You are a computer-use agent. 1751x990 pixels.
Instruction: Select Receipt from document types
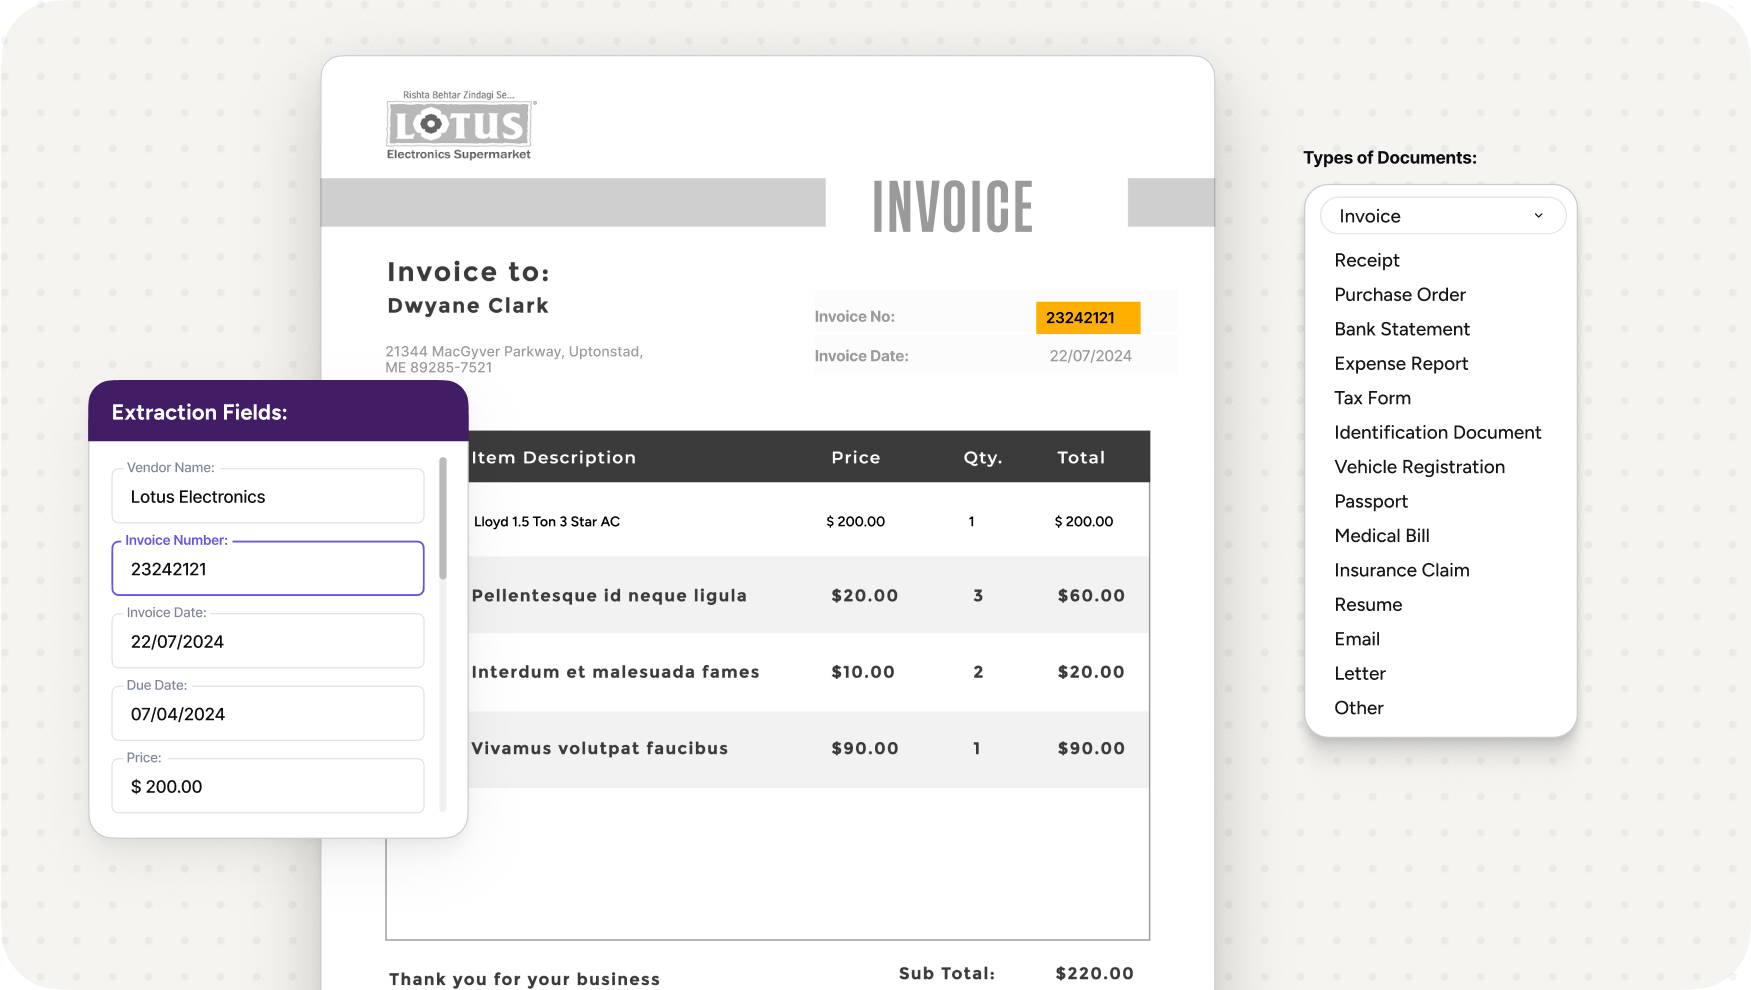point(1366,260)
